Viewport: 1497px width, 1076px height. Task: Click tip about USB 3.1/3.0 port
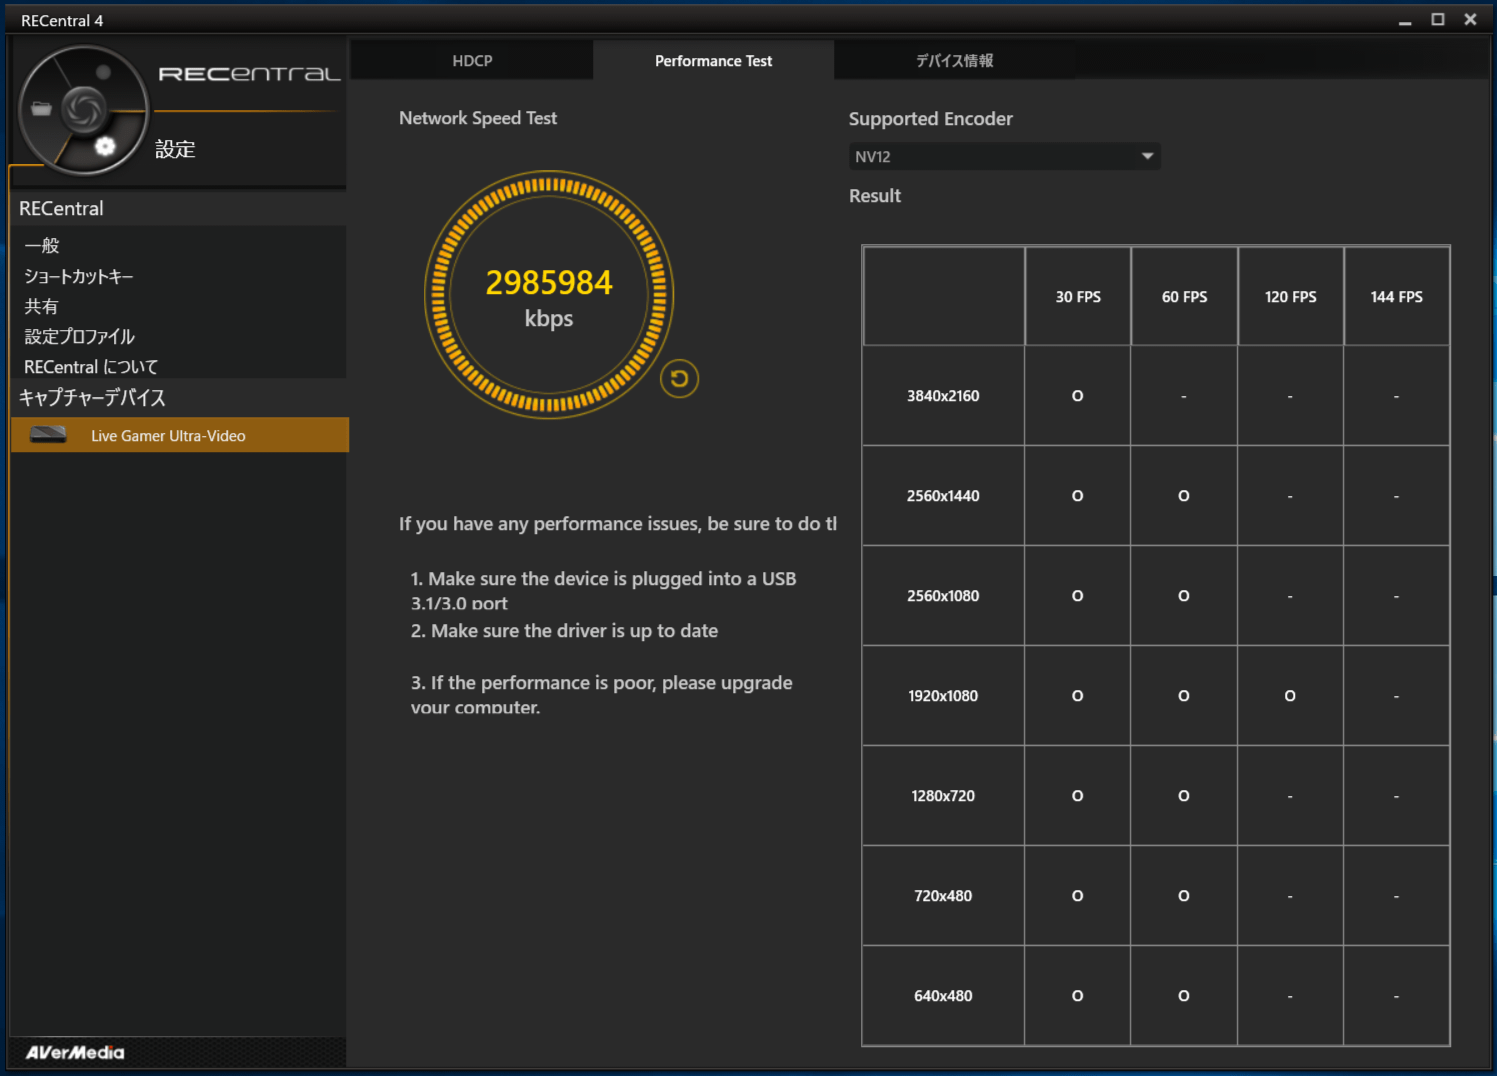coord(603,590)
